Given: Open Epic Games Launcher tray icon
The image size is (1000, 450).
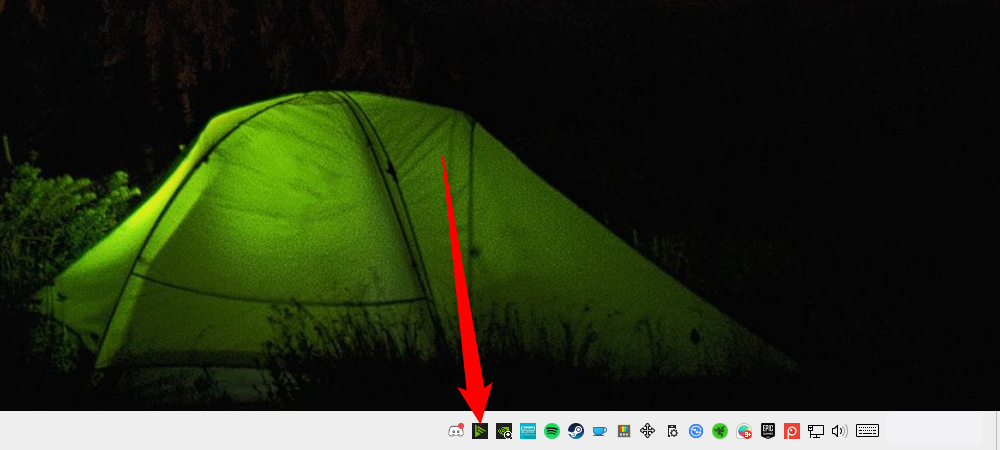Looking at the screenshot, I should tap(768, 432).
